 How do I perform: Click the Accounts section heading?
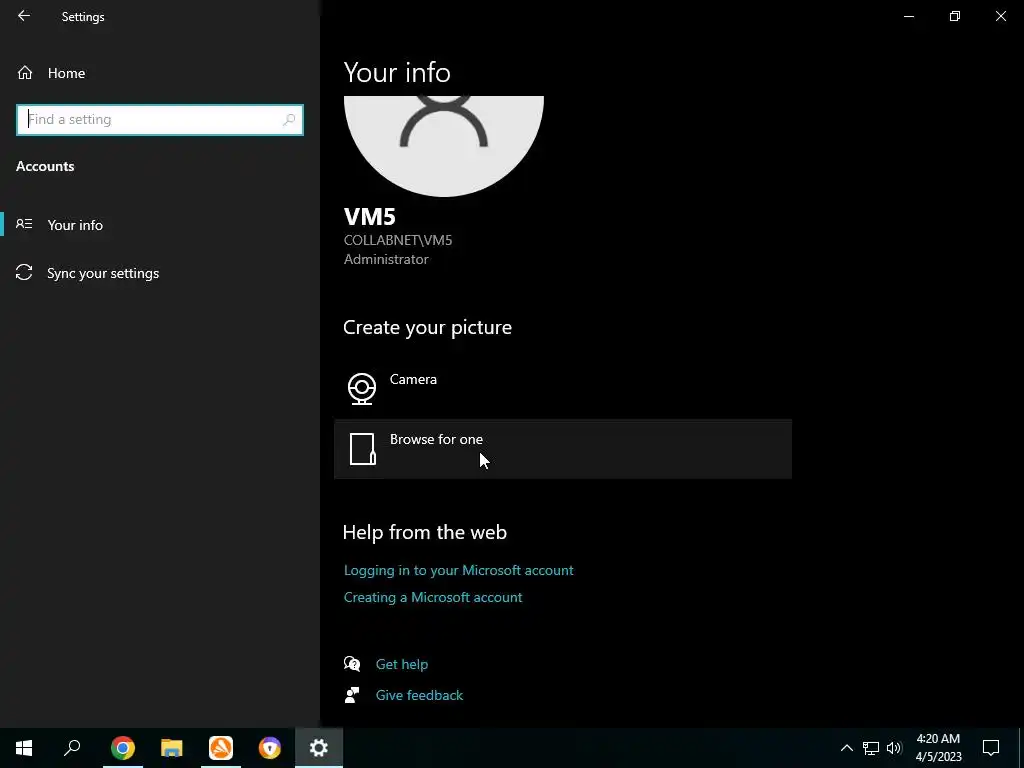point(45,166)
